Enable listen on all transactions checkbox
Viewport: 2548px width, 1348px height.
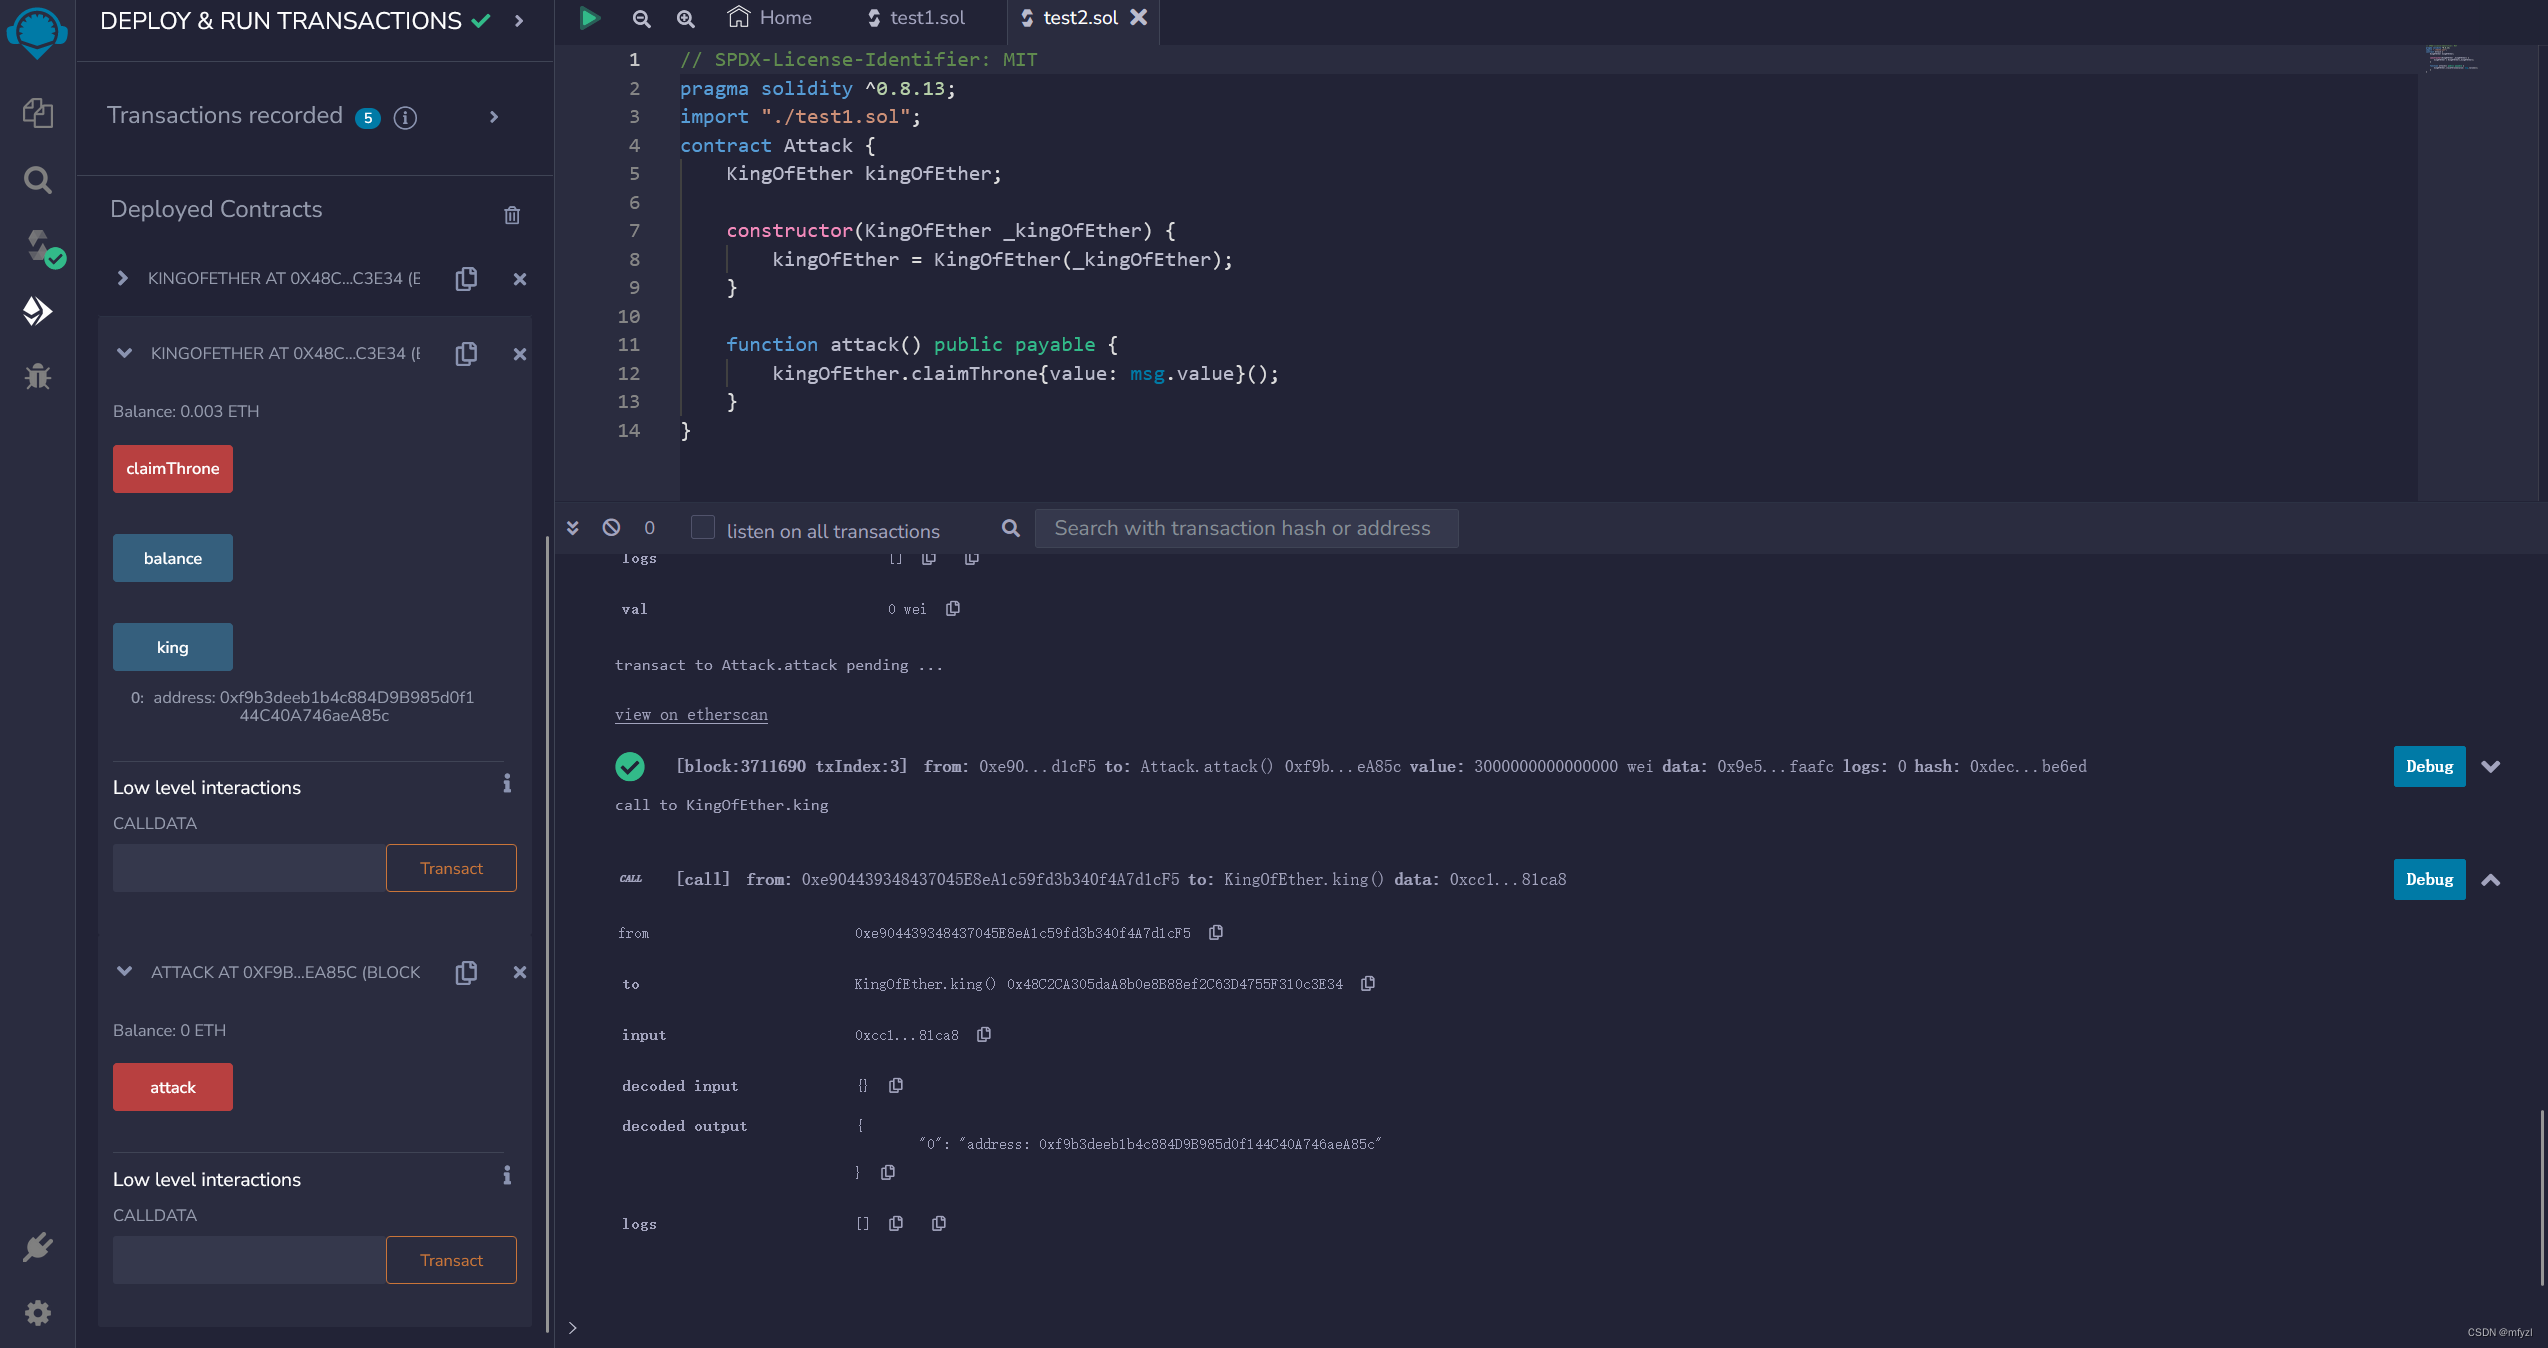(703, 528)
